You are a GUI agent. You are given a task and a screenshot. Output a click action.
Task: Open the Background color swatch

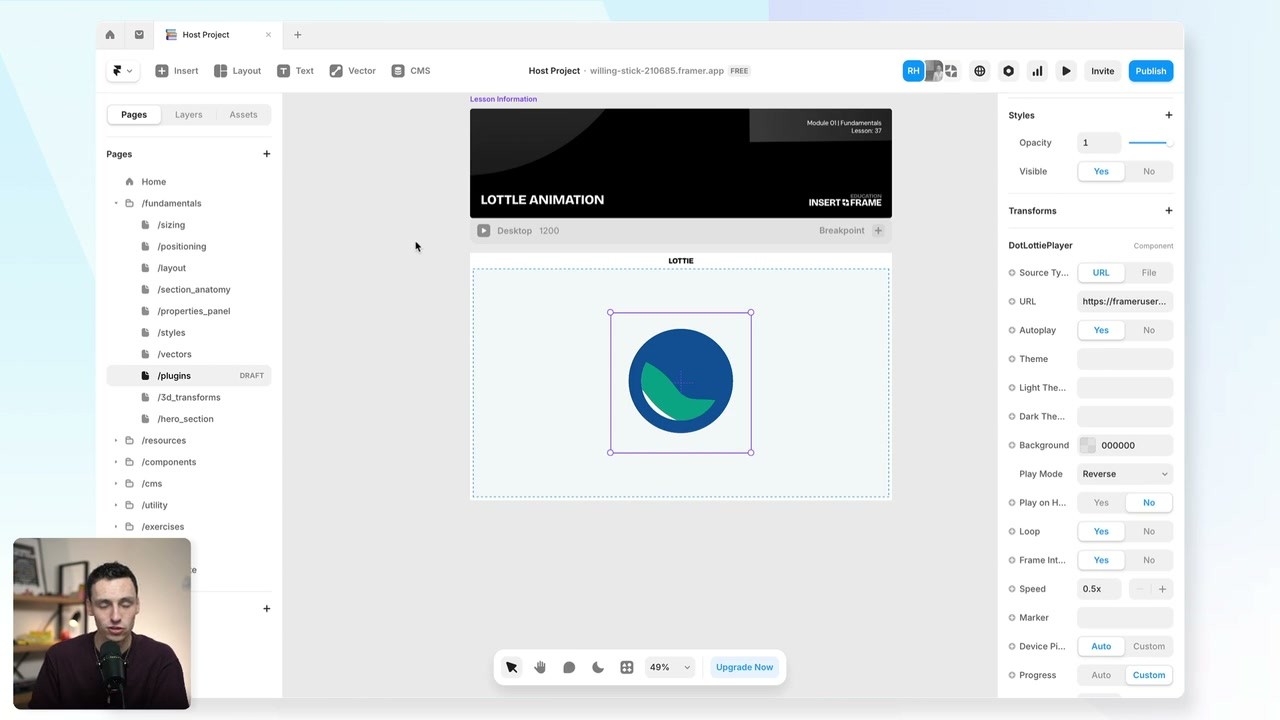[x=1088, y=446]
